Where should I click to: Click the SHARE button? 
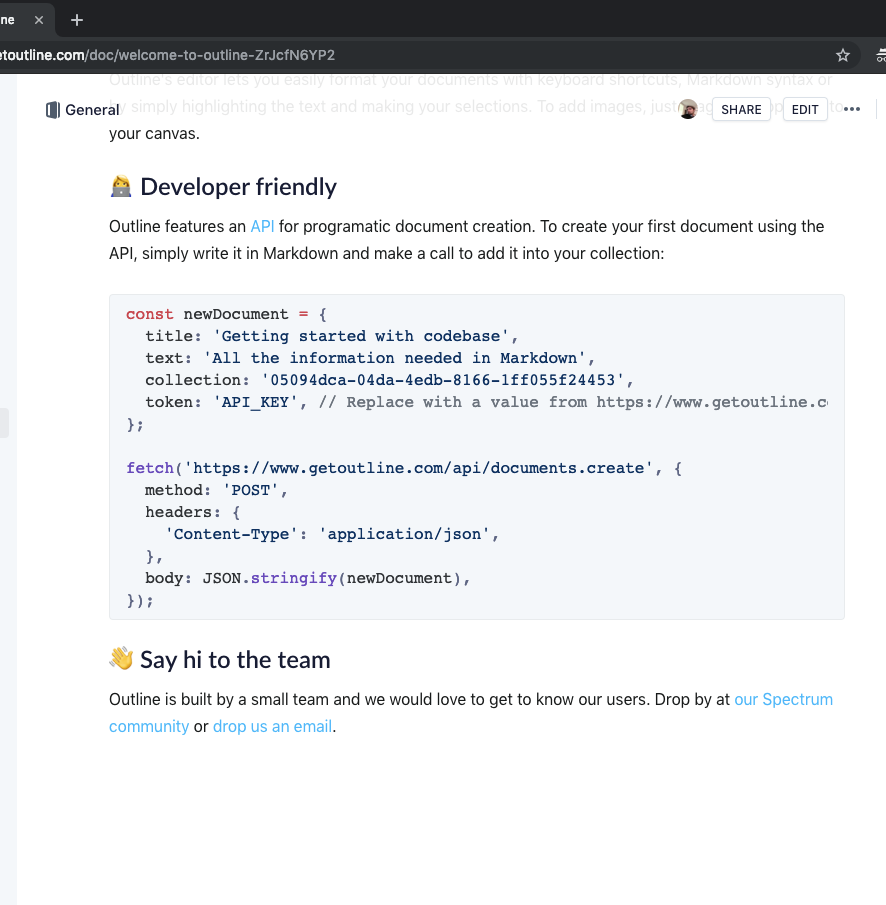pos(741,110)
